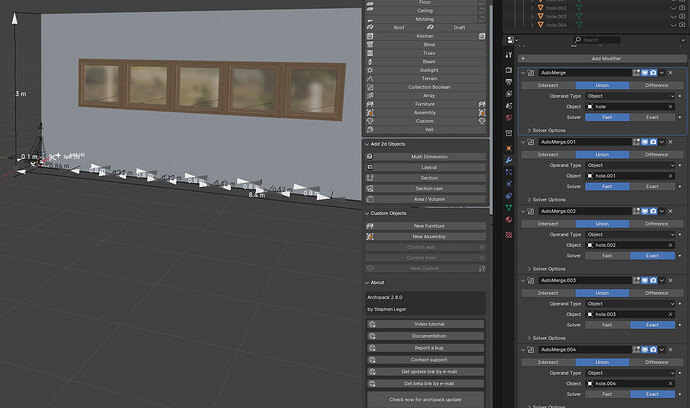
Task: Add a Veil object
Action: [x=425, y=129]
